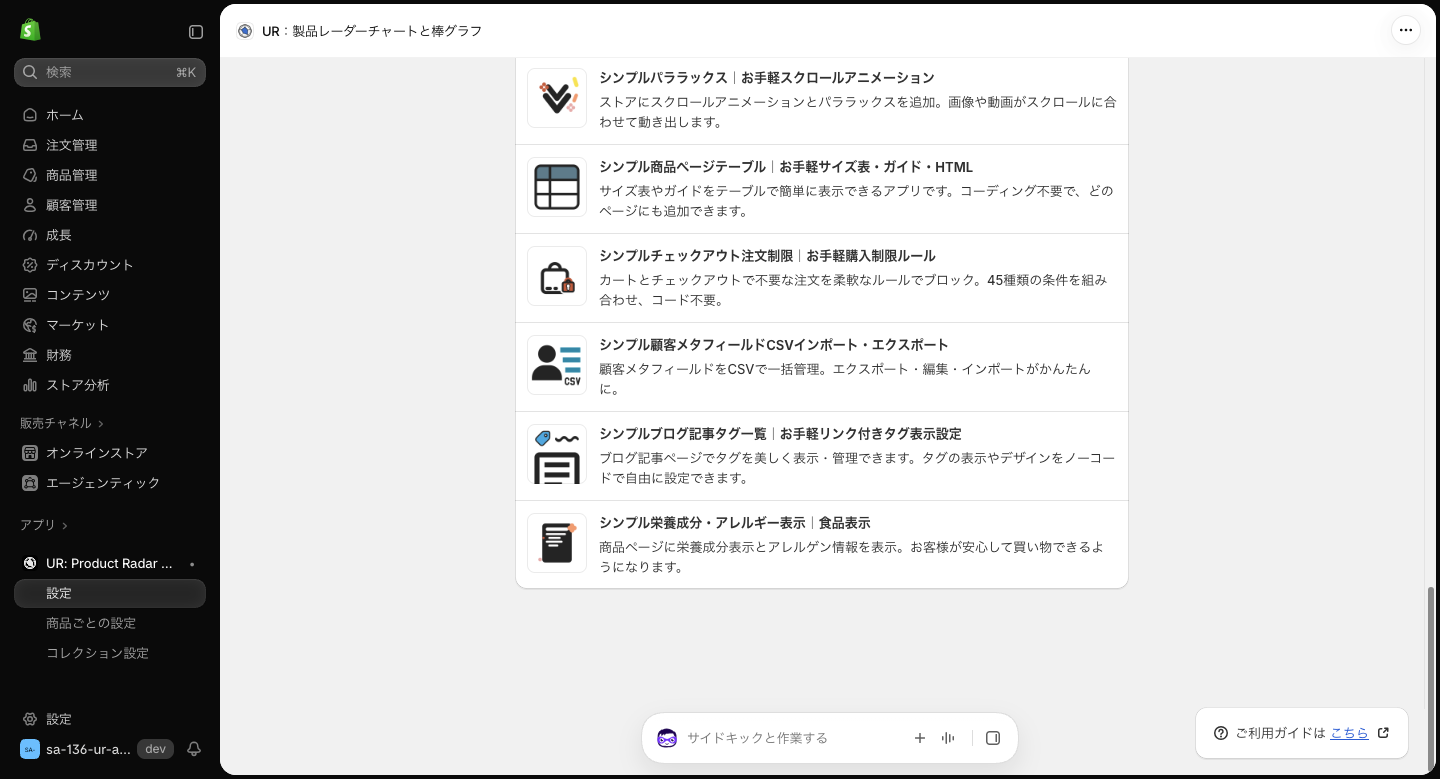
Task: Follow the こちら user guide link
Action: (x=1349, y=733)
